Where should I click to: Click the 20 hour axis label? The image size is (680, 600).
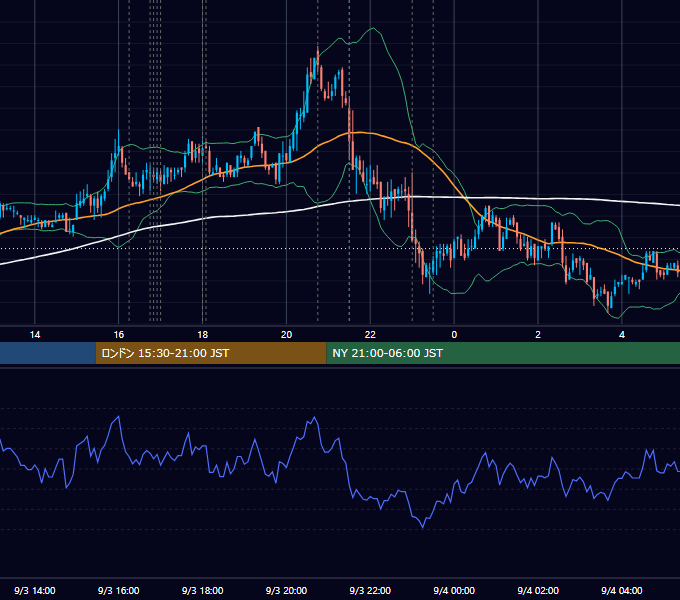286,335
